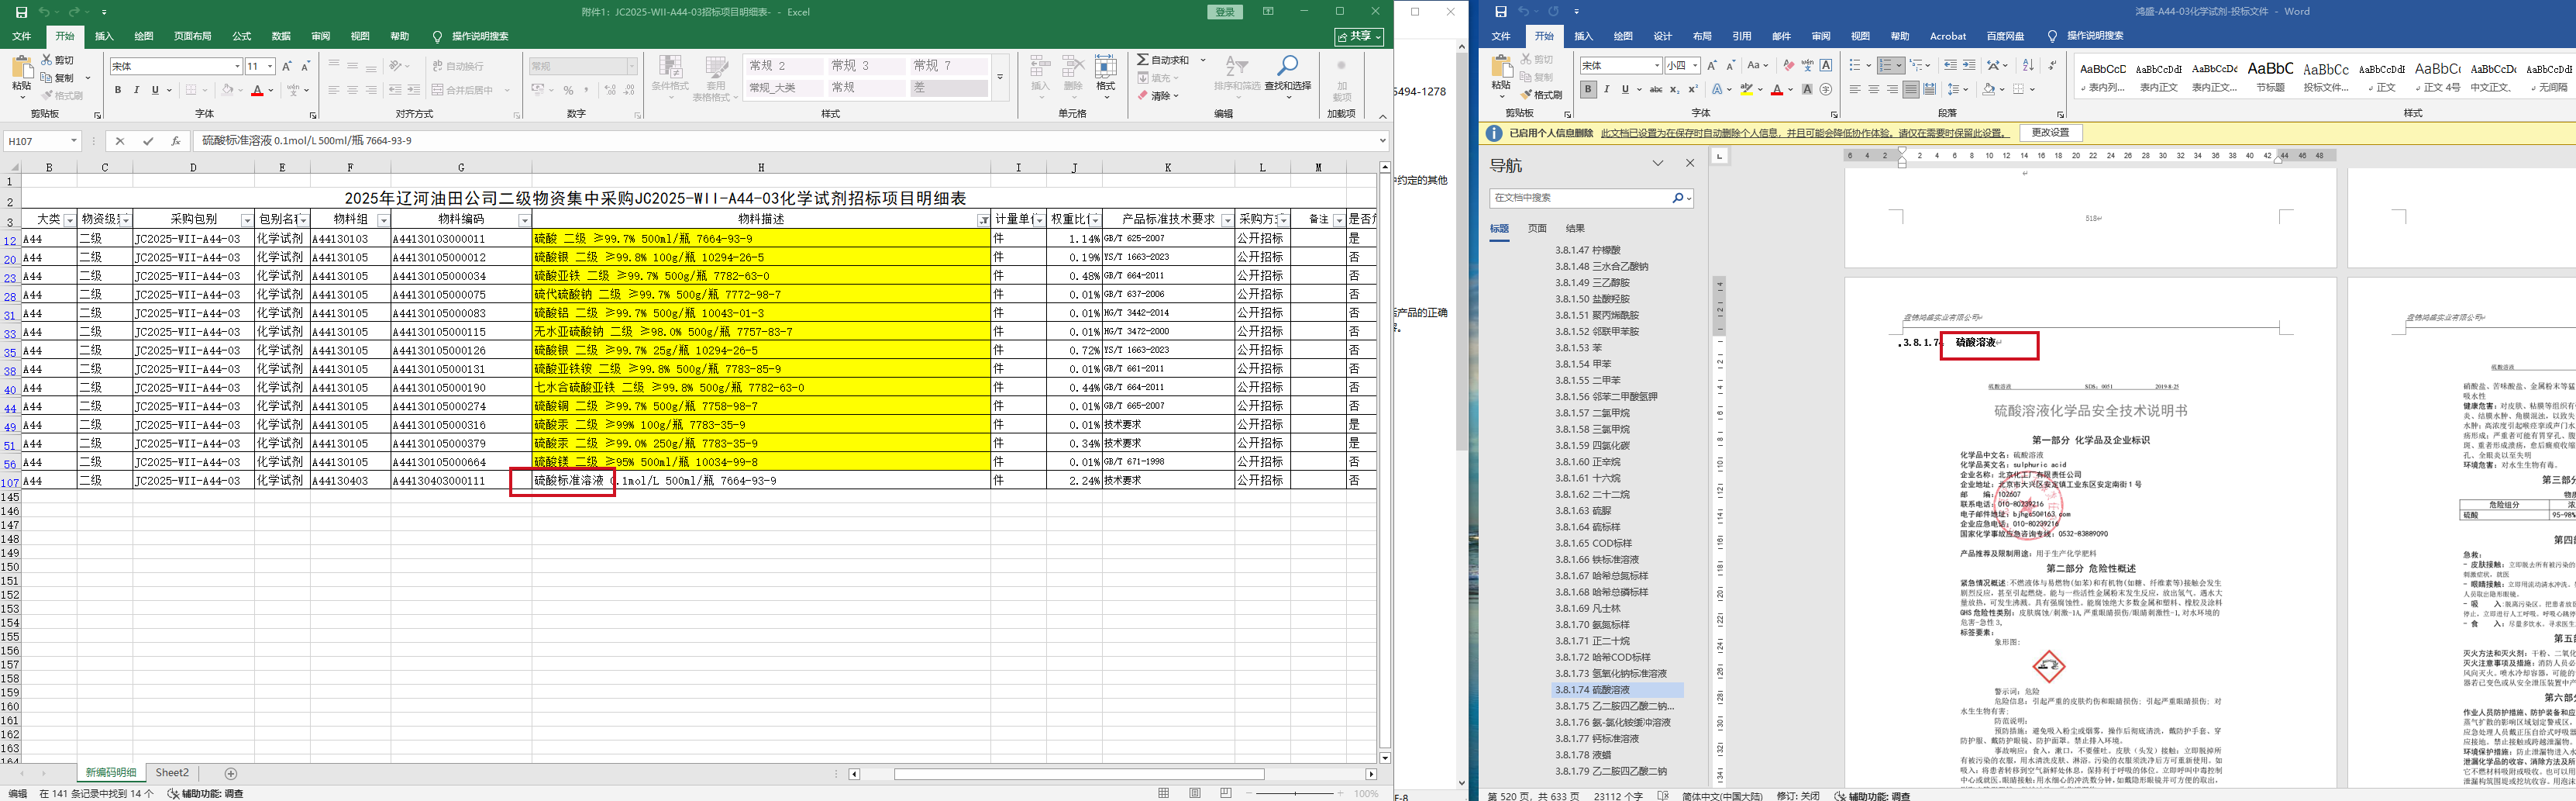Image resolution: width=2576 pixels, height=801 pixels.
Task: Click the Excel formula bar text
Action: (x=306, y=141)
